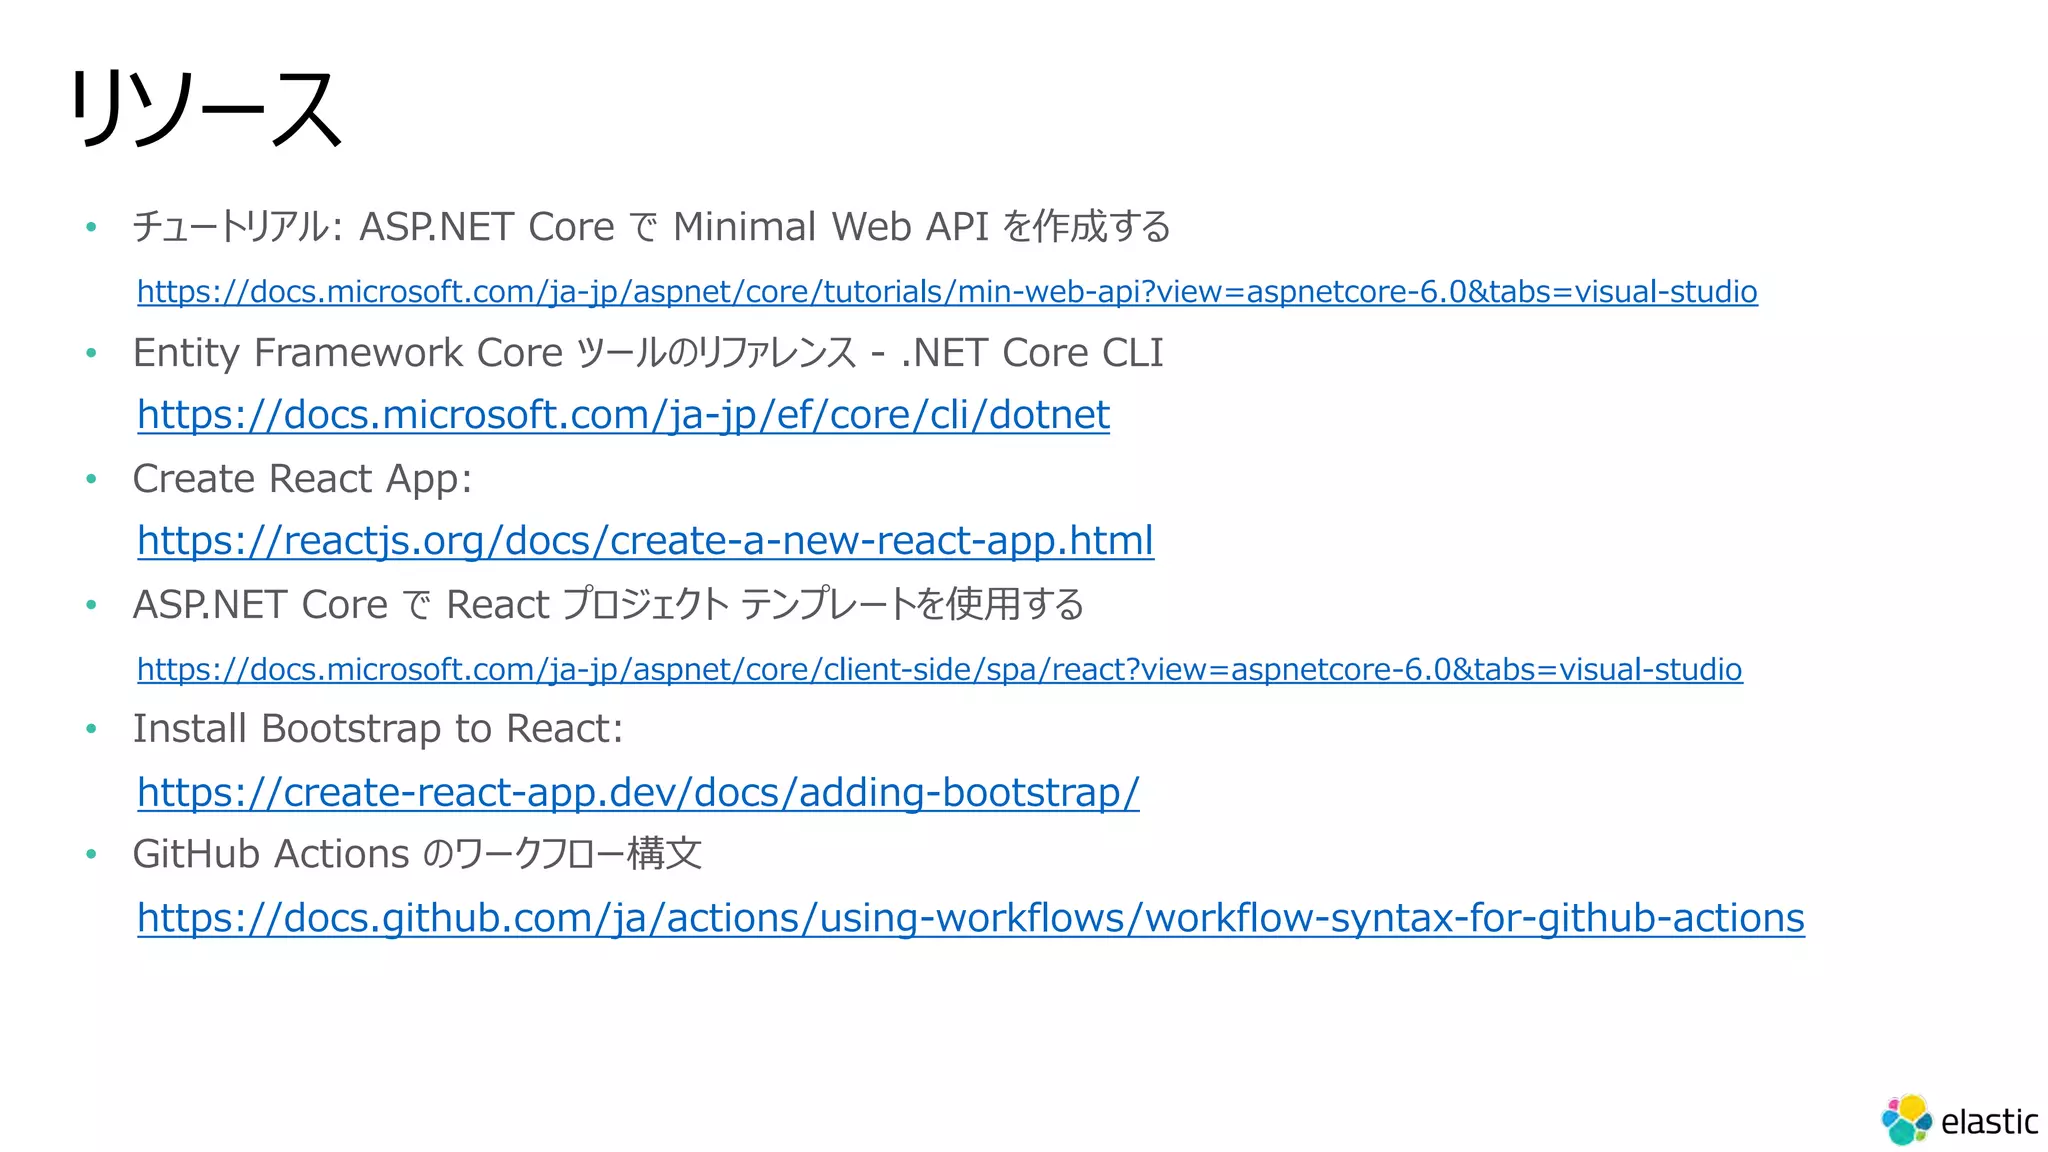
Task: Open the Minimal Web API tutorial link
Action: [x=947, y=292]
